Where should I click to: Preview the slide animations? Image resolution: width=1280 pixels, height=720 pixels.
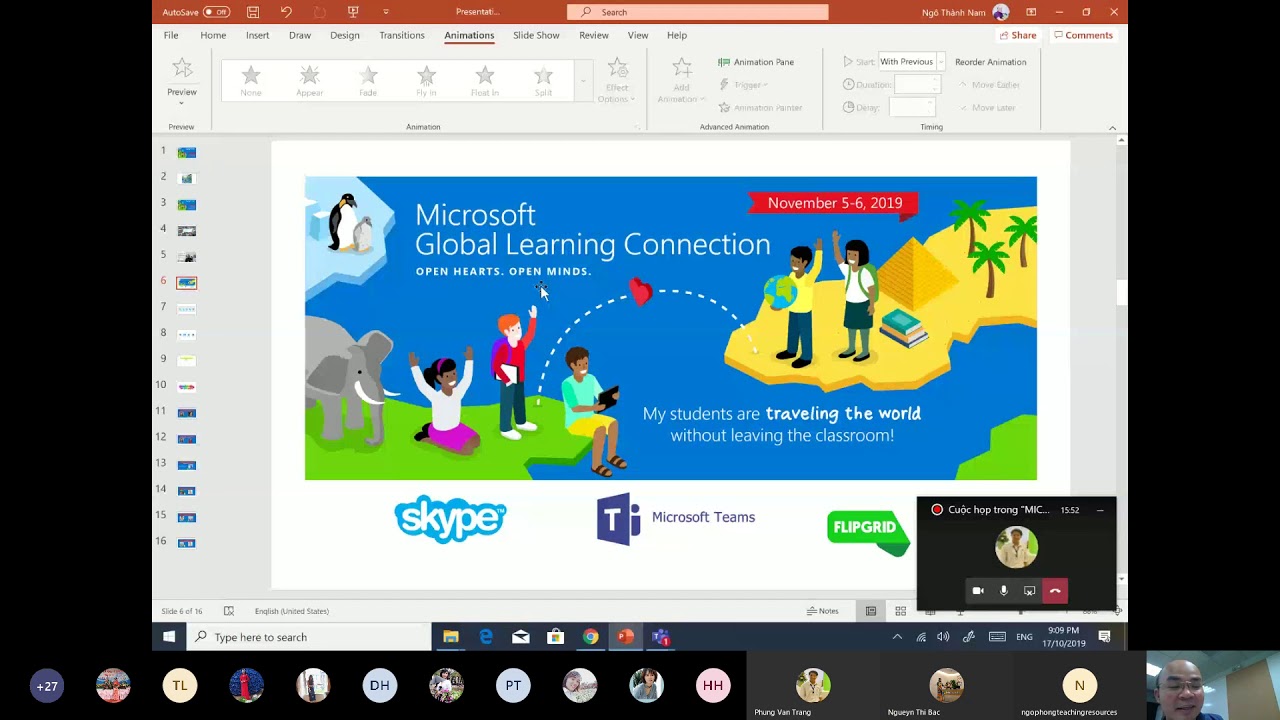coord(182,70)
